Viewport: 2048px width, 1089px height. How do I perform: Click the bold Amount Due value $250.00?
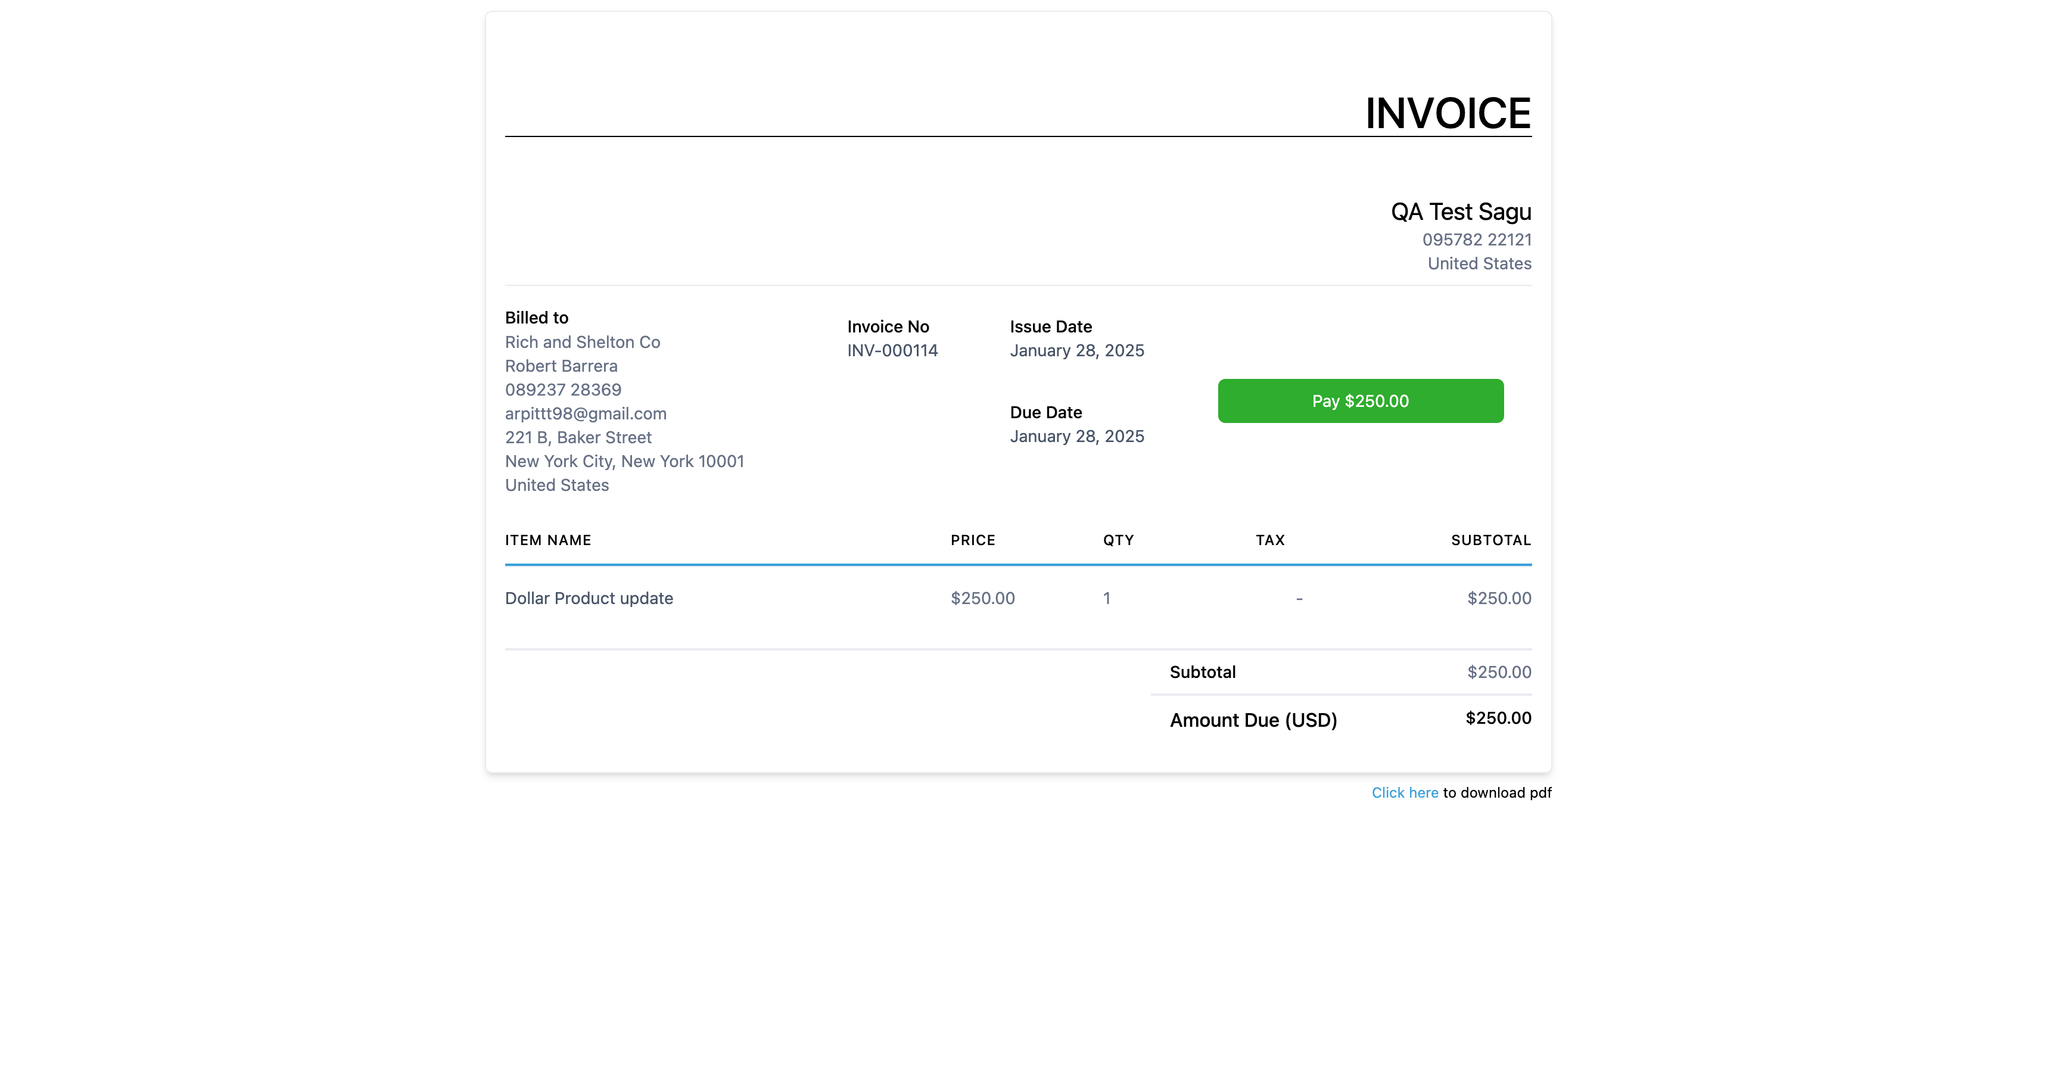coord(1498,719)
